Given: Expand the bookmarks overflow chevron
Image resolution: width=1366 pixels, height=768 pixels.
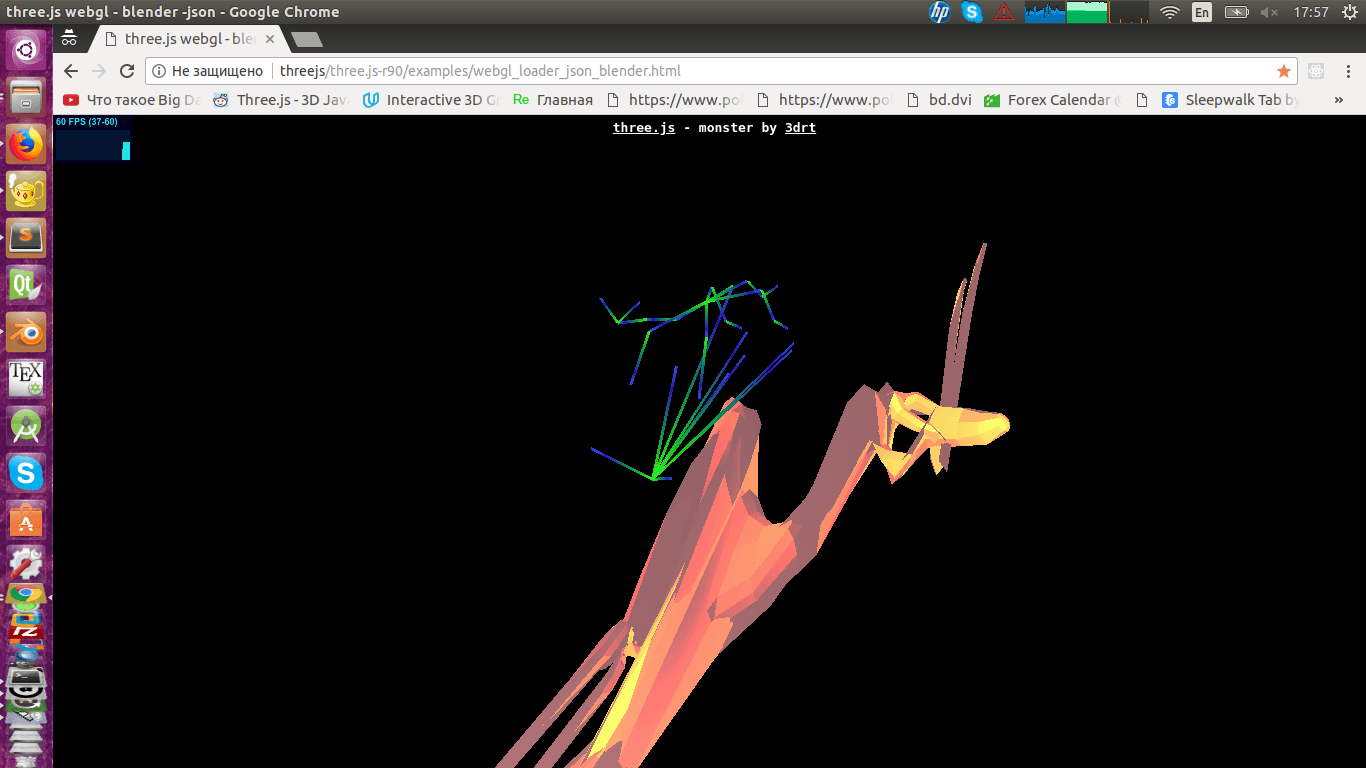Looking at the screenshot, I should click(1339, 100).
